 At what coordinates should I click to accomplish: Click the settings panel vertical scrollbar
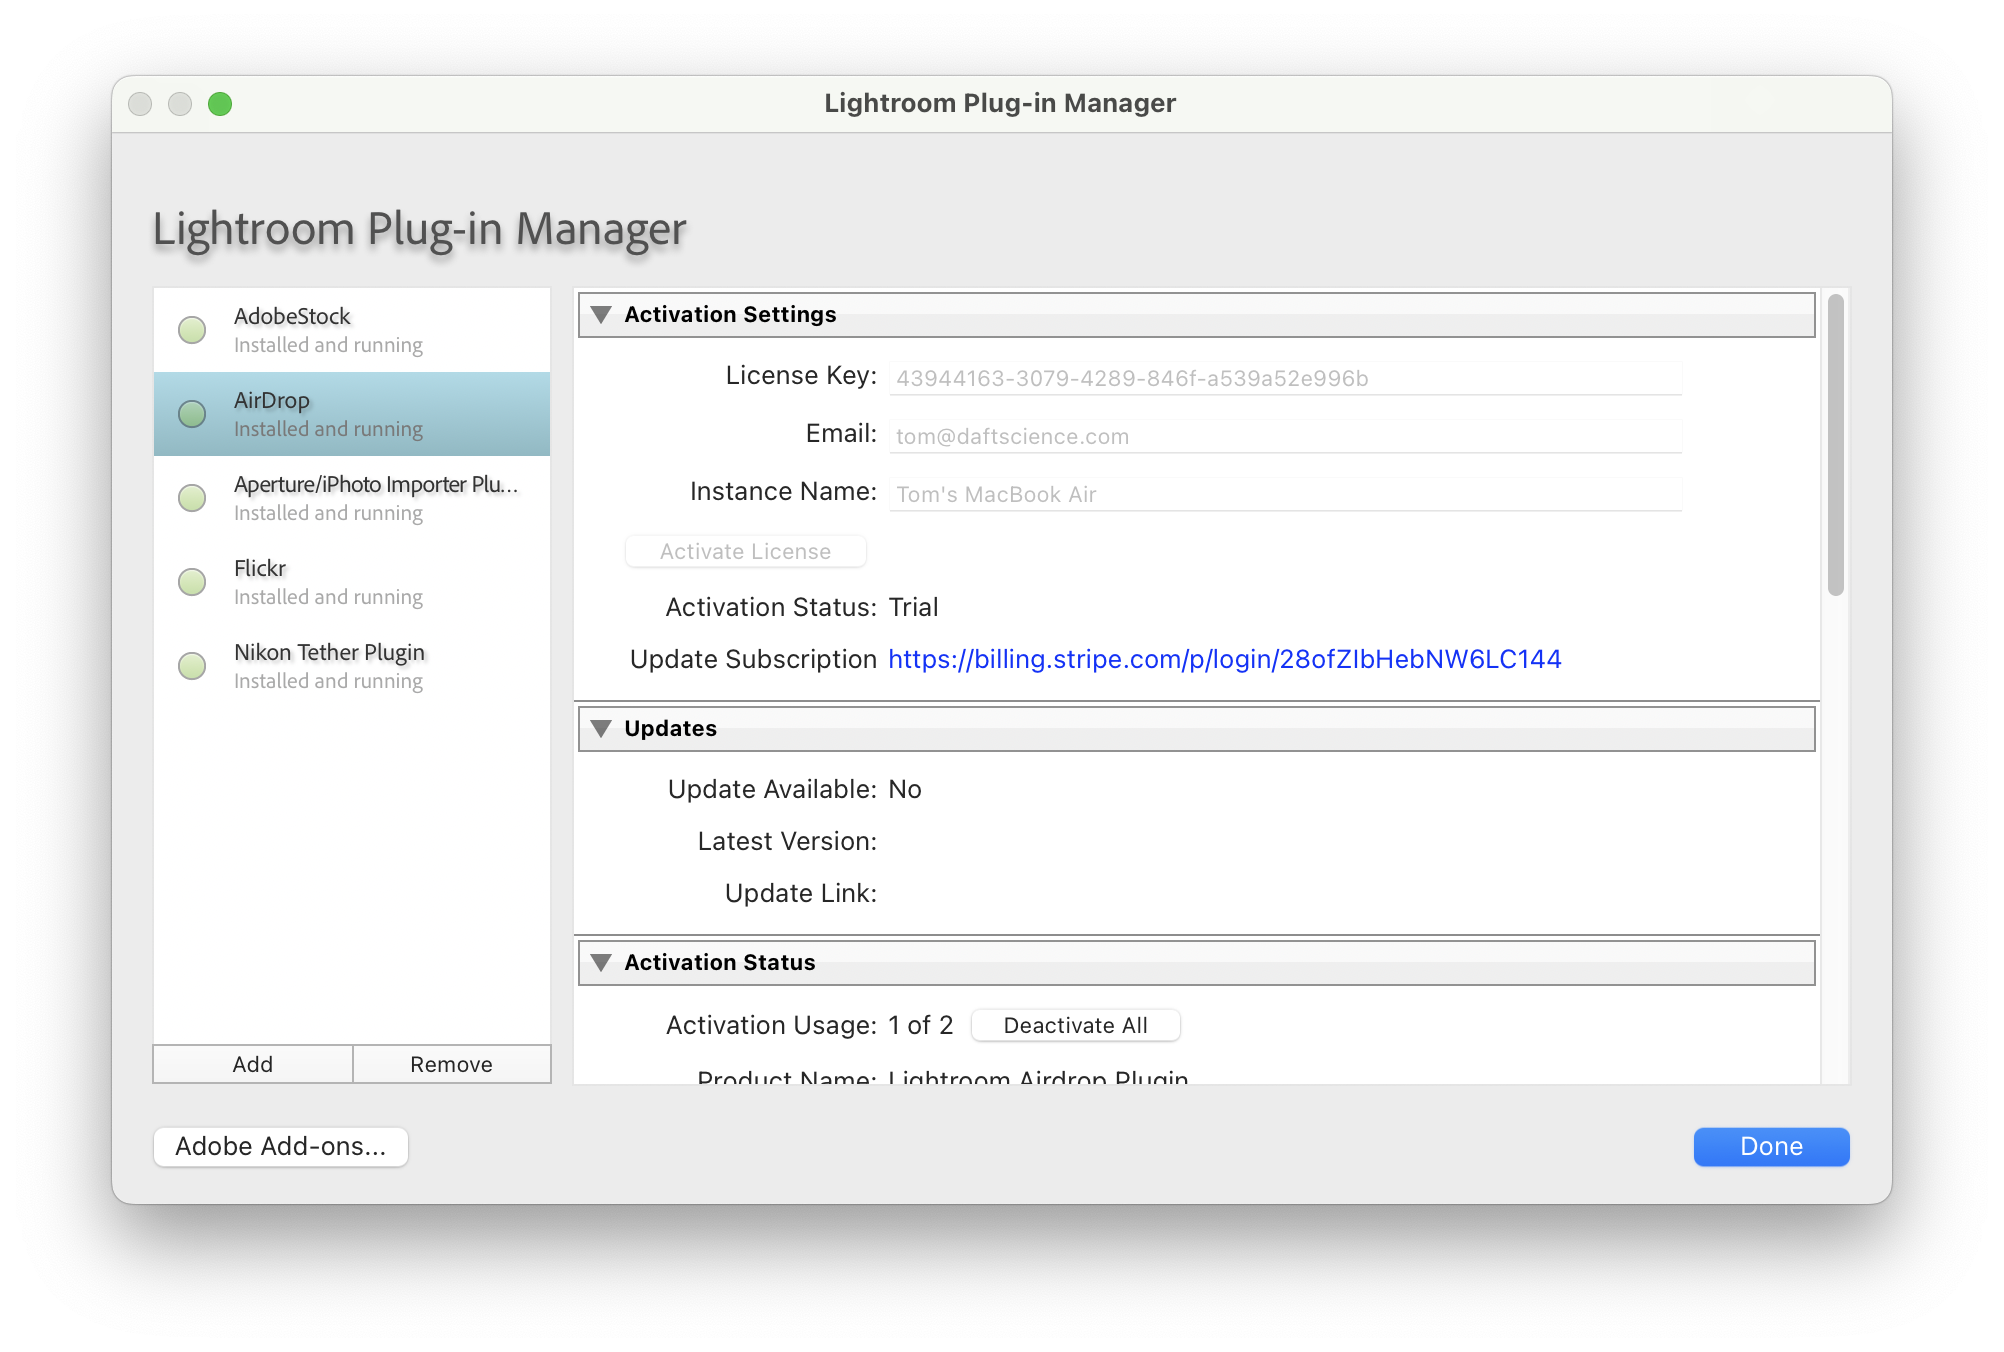pyautogui.click(x=1835, y=446)
